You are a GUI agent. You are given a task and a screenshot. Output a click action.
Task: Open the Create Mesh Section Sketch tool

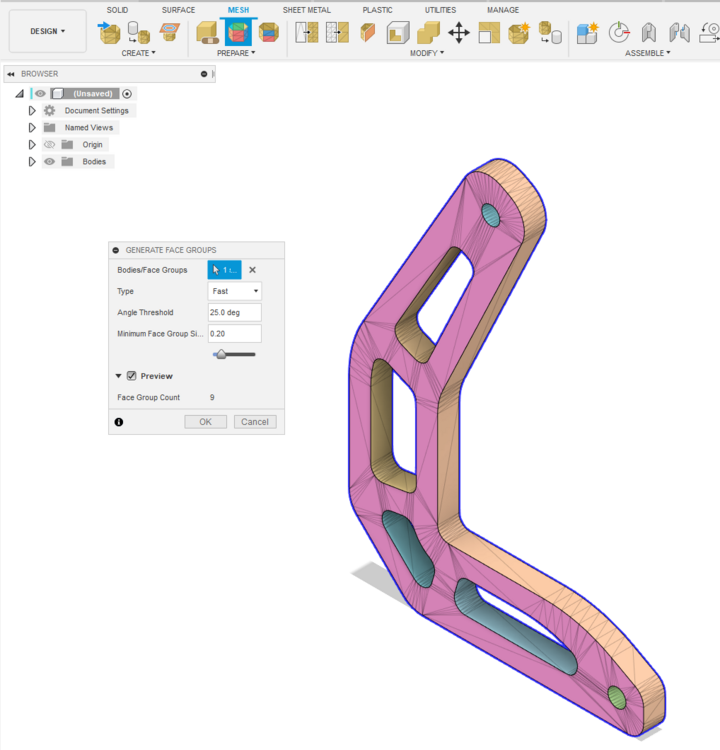[x=169, y=33]
